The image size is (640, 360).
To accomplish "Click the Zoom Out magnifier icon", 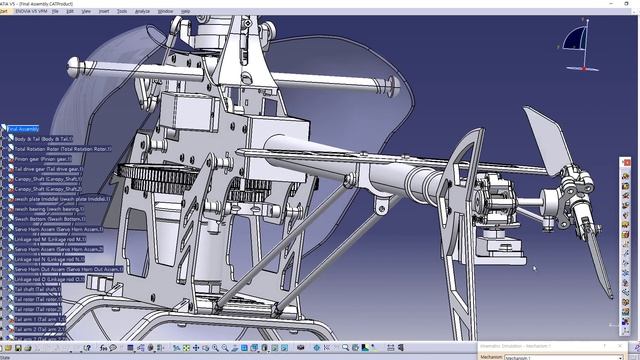I will (x=225, y=348).
